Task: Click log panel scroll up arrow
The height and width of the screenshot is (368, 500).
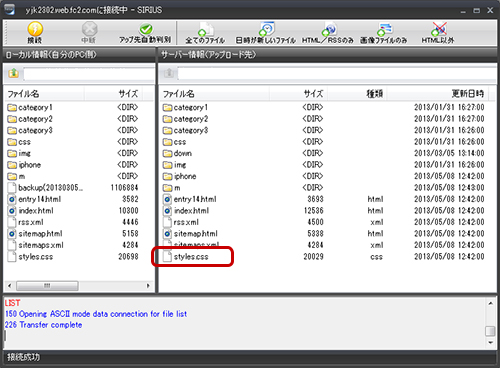Action: (490, 303)
